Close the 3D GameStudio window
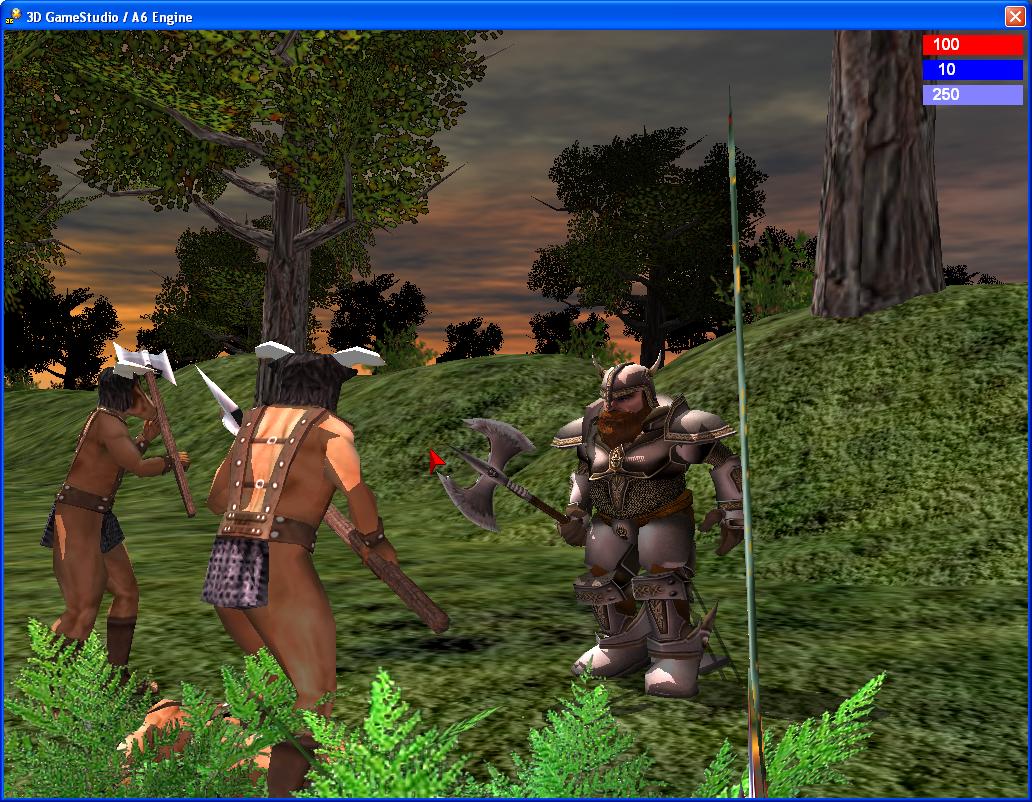Image resolution: width=1032 pixels, height=802 pixels. coord(1015,16)
